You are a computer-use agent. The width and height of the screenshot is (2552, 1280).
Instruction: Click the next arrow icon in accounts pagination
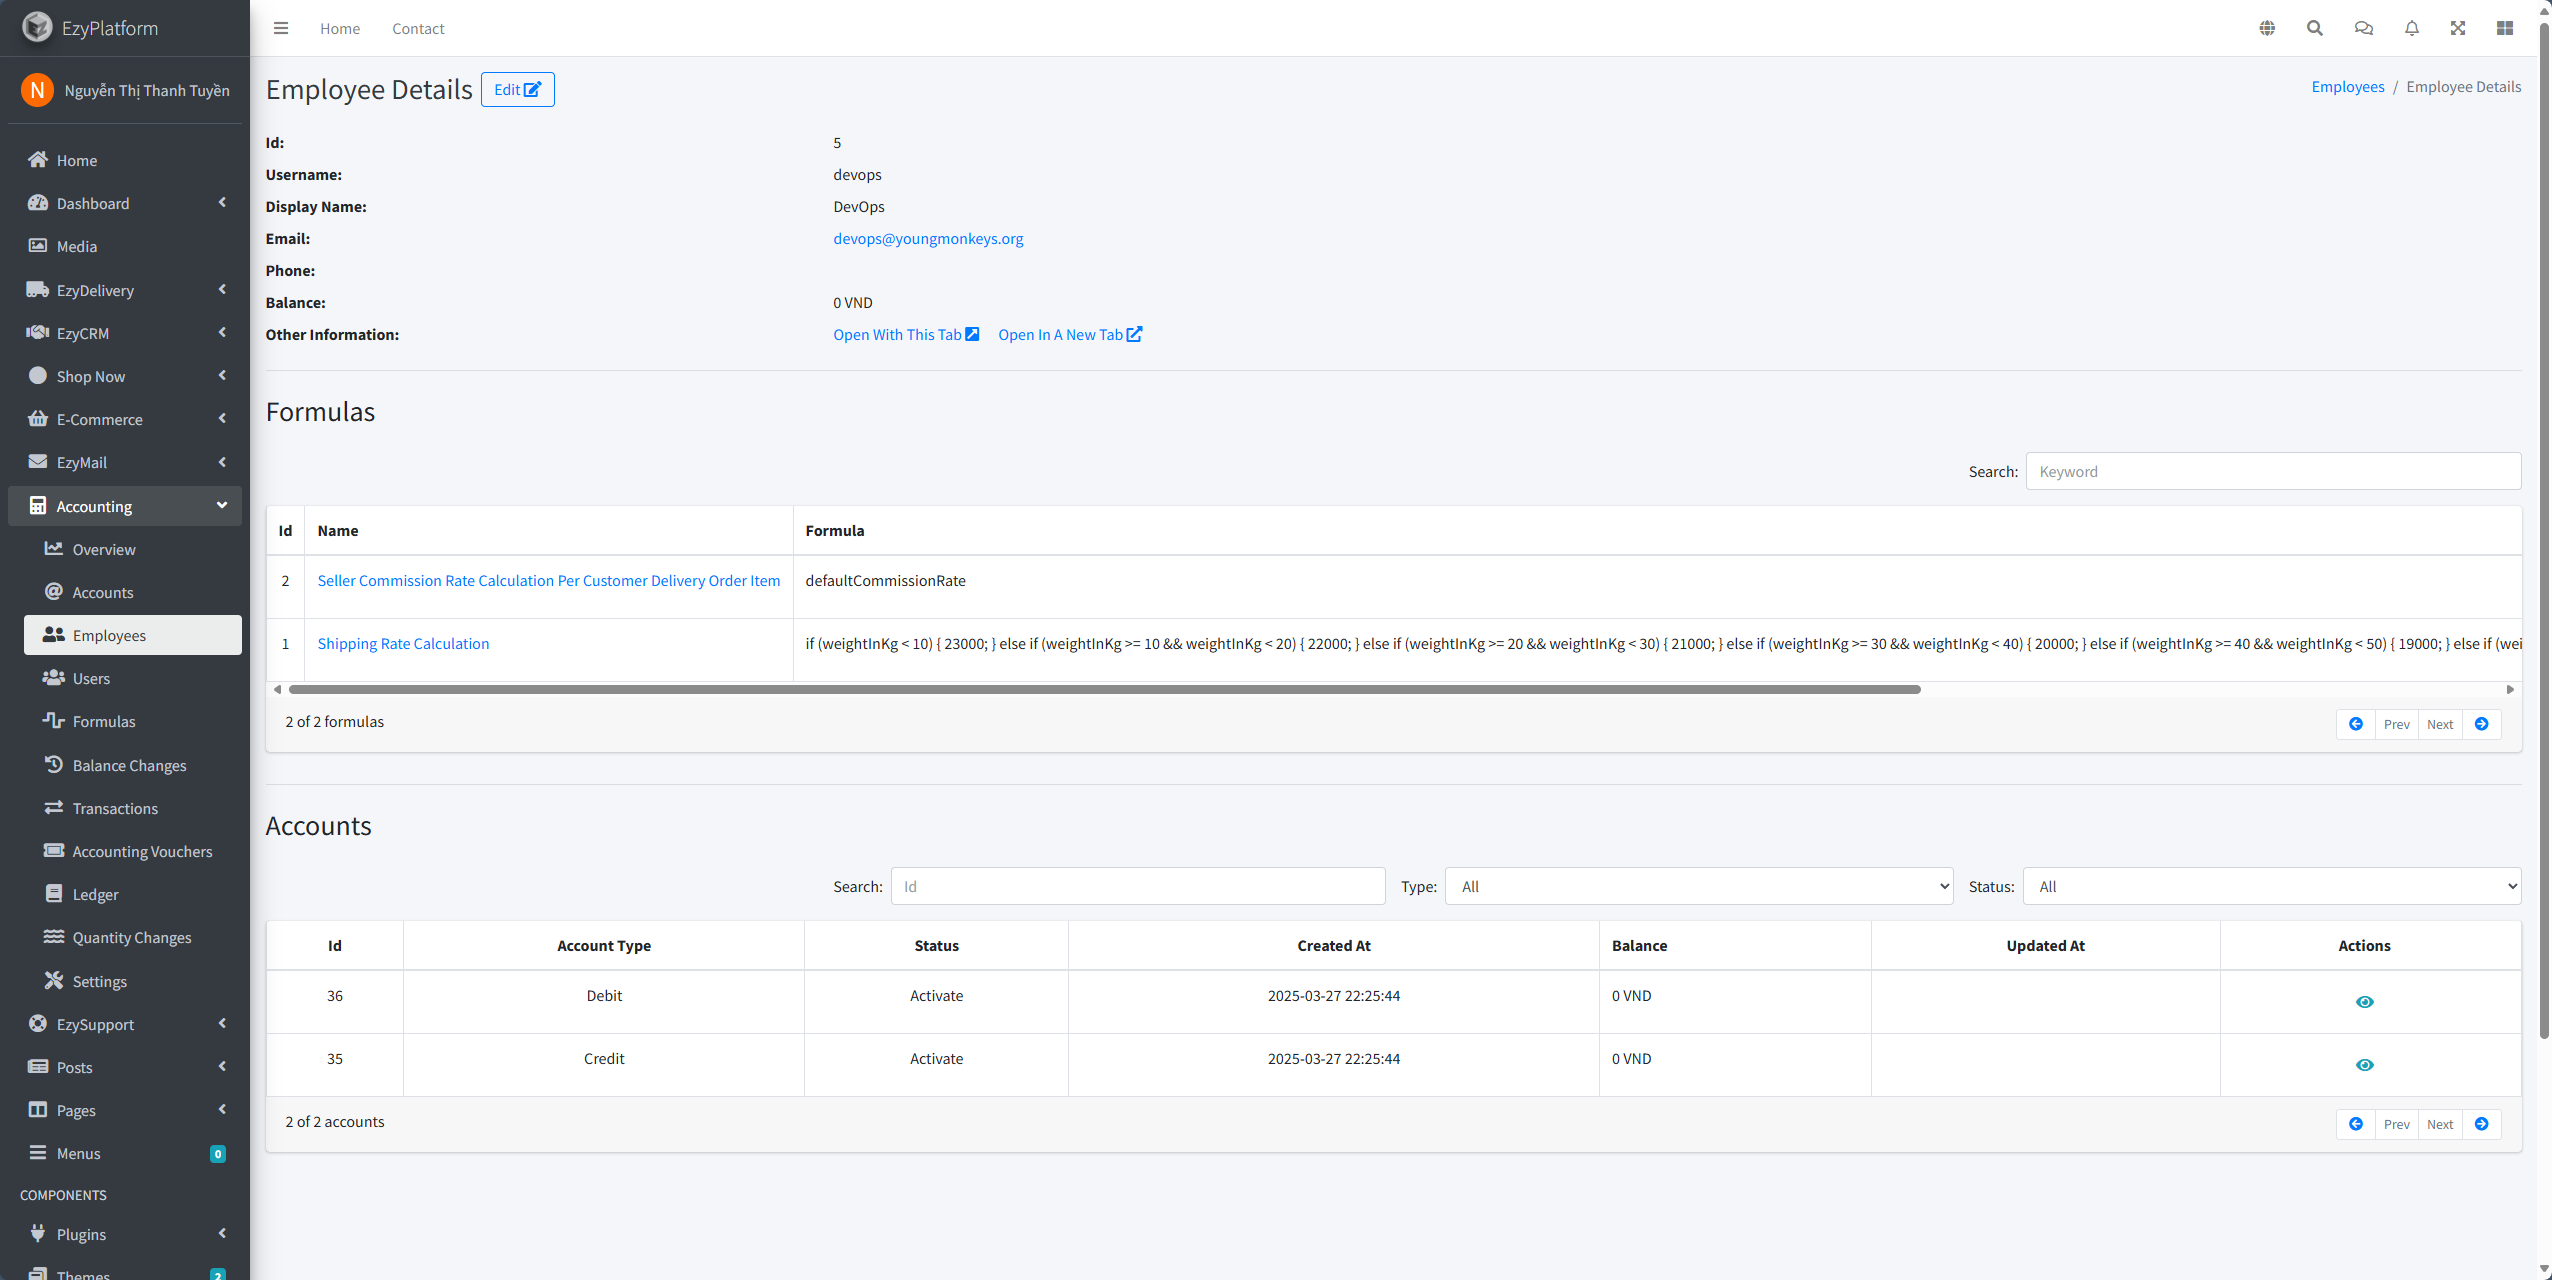[2482, 1124]
